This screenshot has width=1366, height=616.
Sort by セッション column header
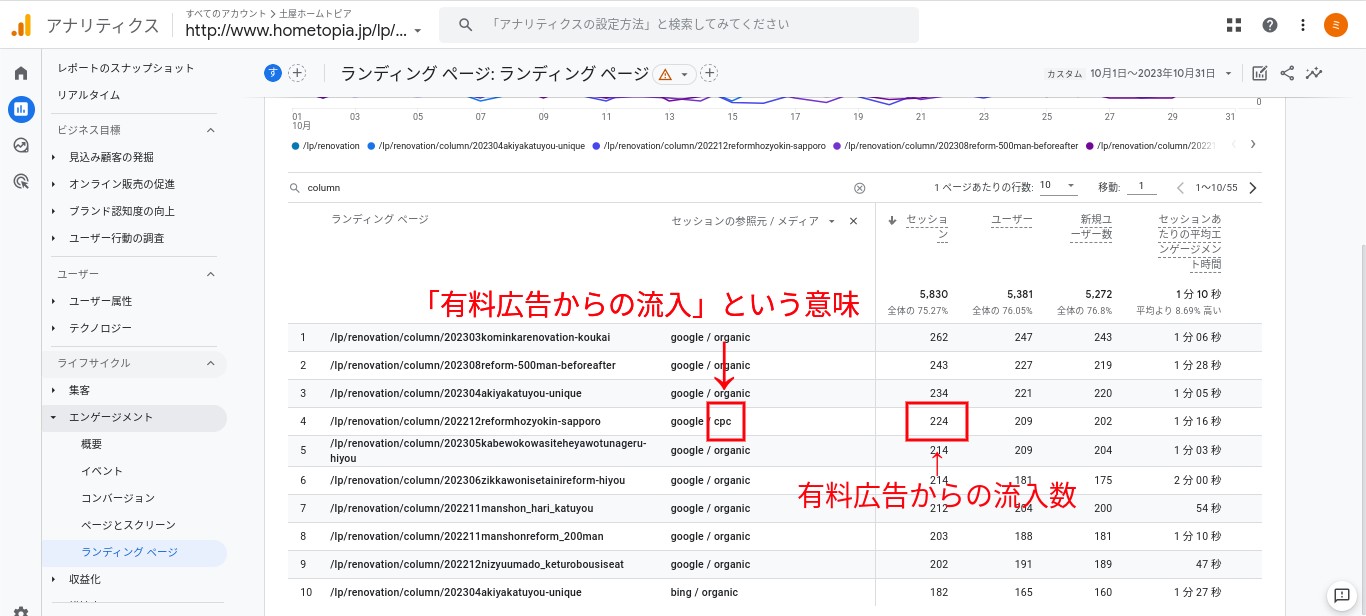926,226
